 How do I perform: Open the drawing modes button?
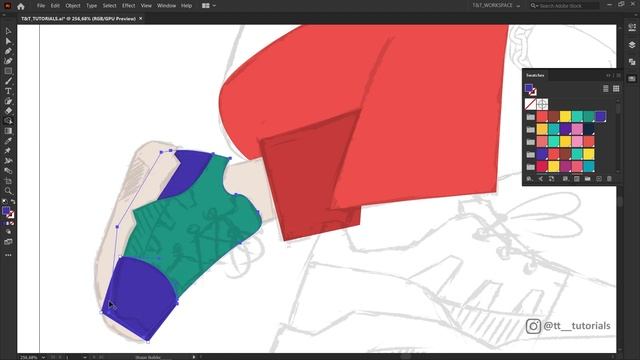[x=8, y=232]
